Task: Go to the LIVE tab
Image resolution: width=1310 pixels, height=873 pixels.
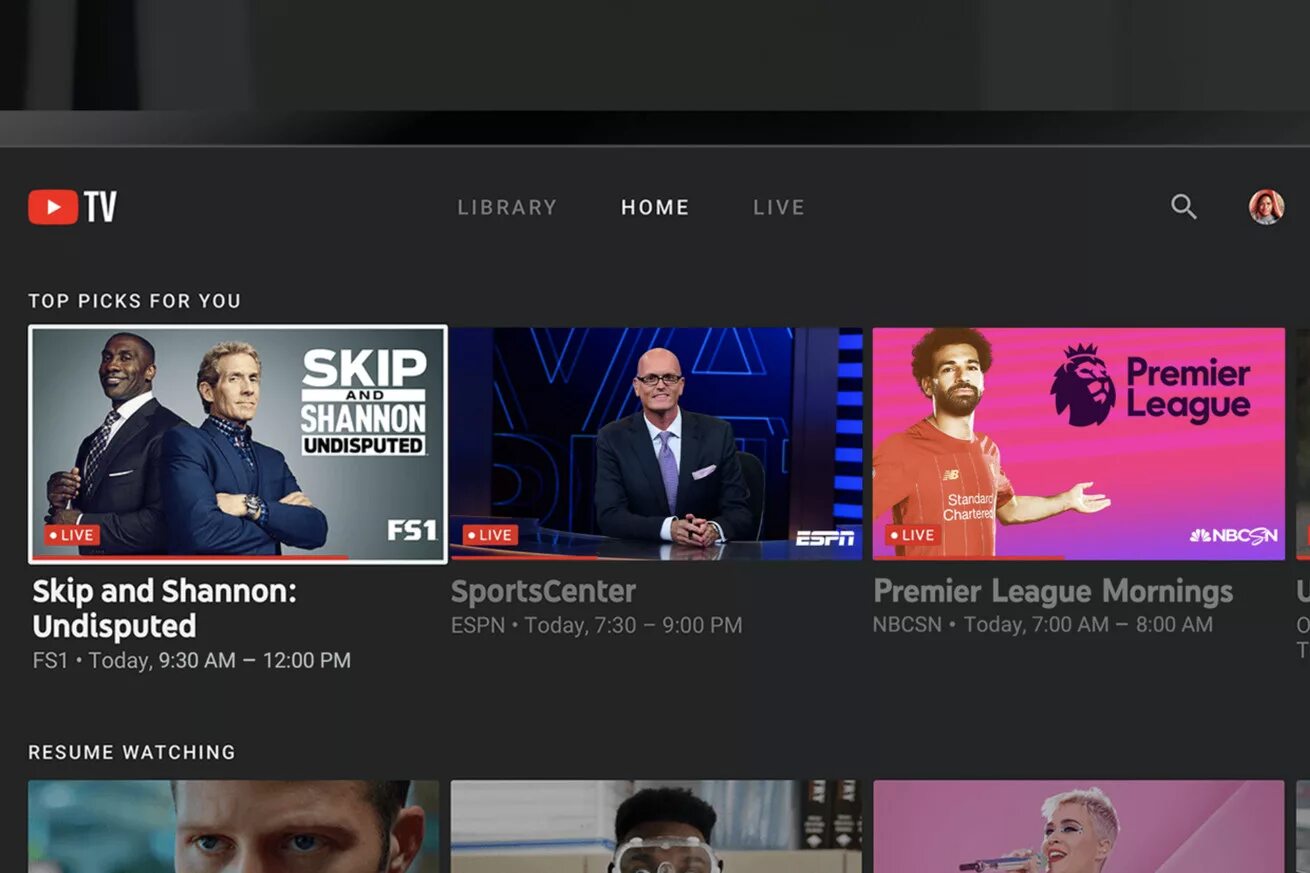Action: (x=779, y=207)
